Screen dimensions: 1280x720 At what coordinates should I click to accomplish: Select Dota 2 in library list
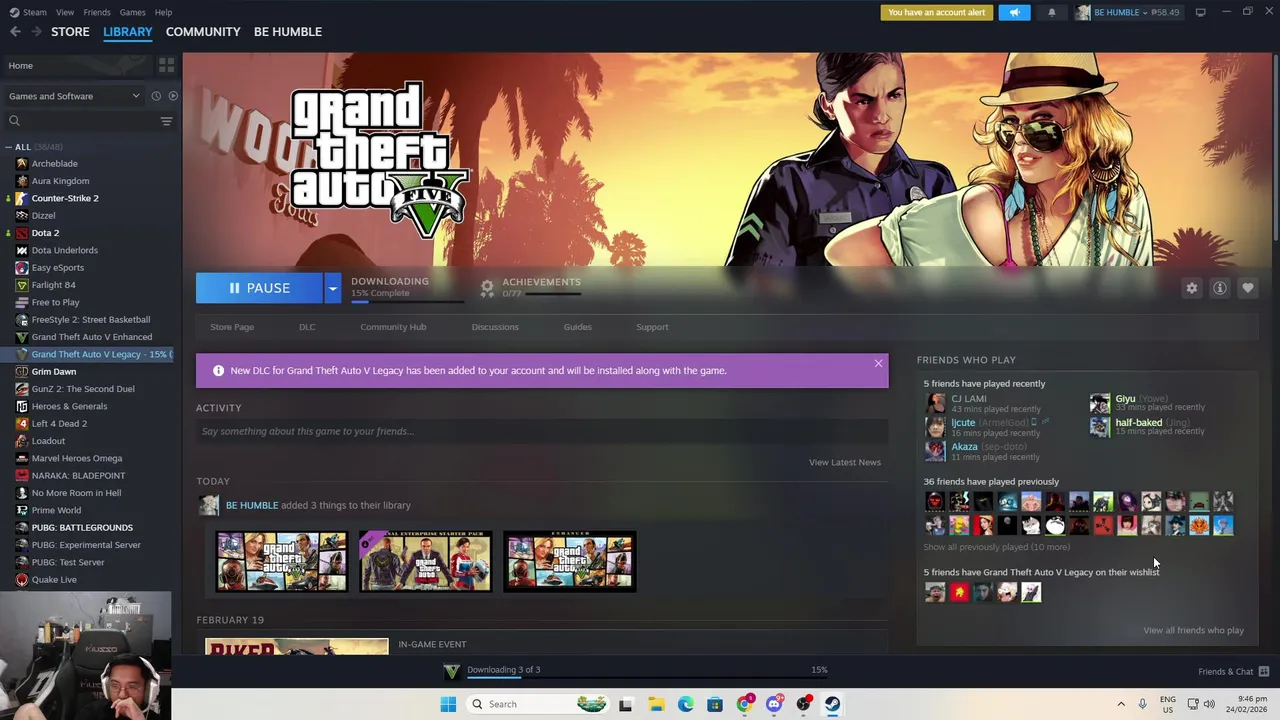pyautogui.click(x=44, y=233)
